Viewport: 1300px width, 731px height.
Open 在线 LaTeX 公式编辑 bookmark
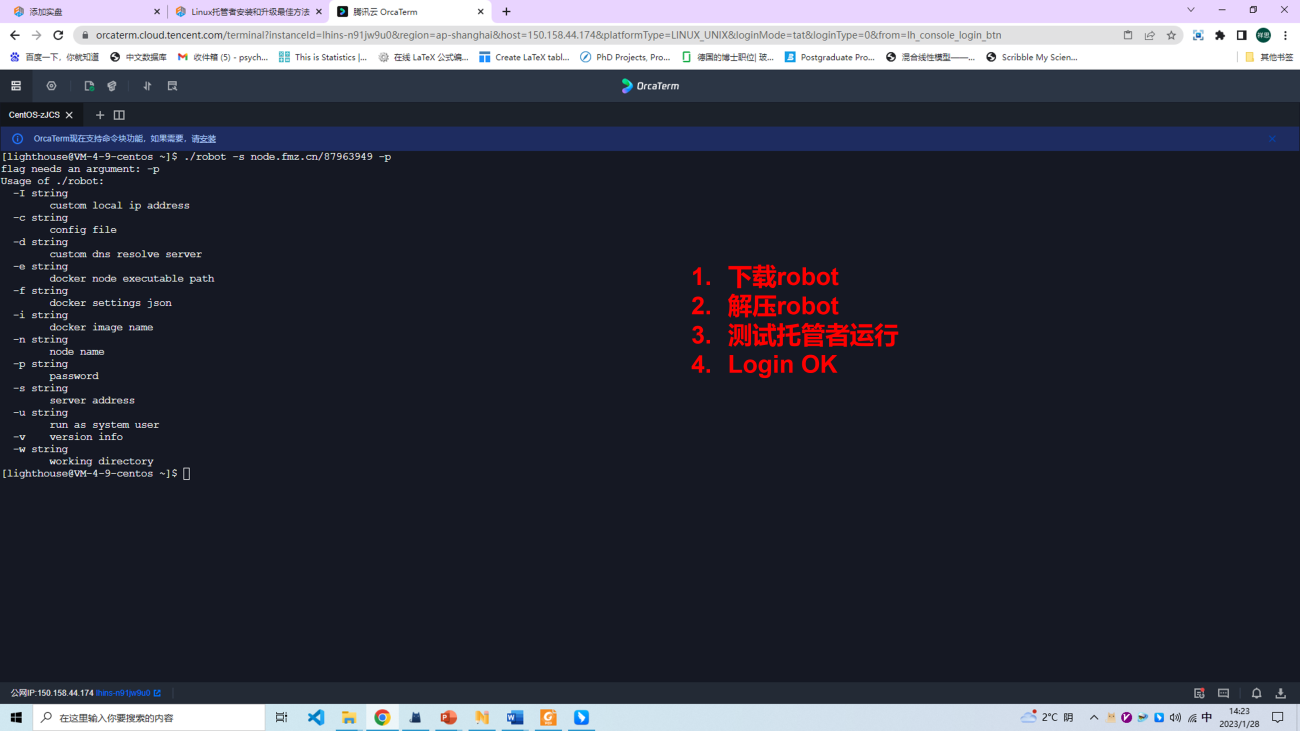[x=422, y=57]
